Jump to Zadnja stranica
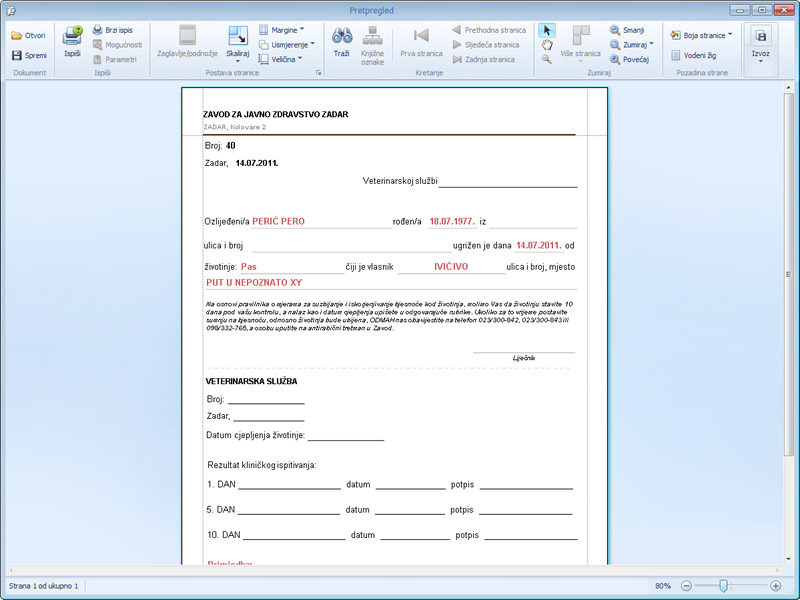Screen dimensions: 800x600 484,59
